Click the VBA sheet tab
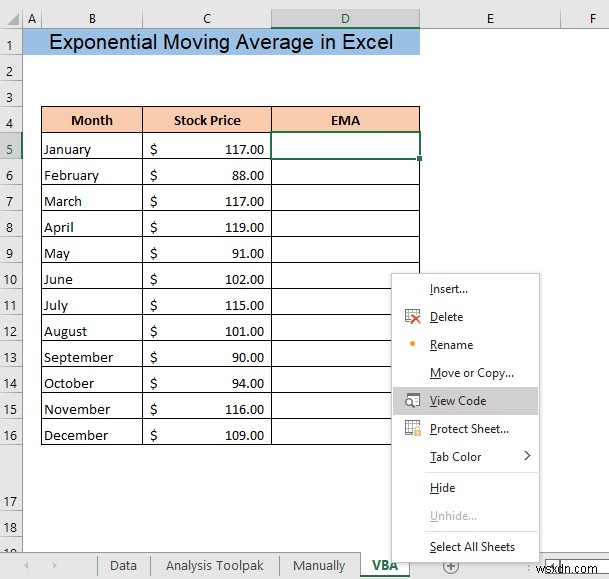The height and width of the screenshot is (579, 609). 385,565
